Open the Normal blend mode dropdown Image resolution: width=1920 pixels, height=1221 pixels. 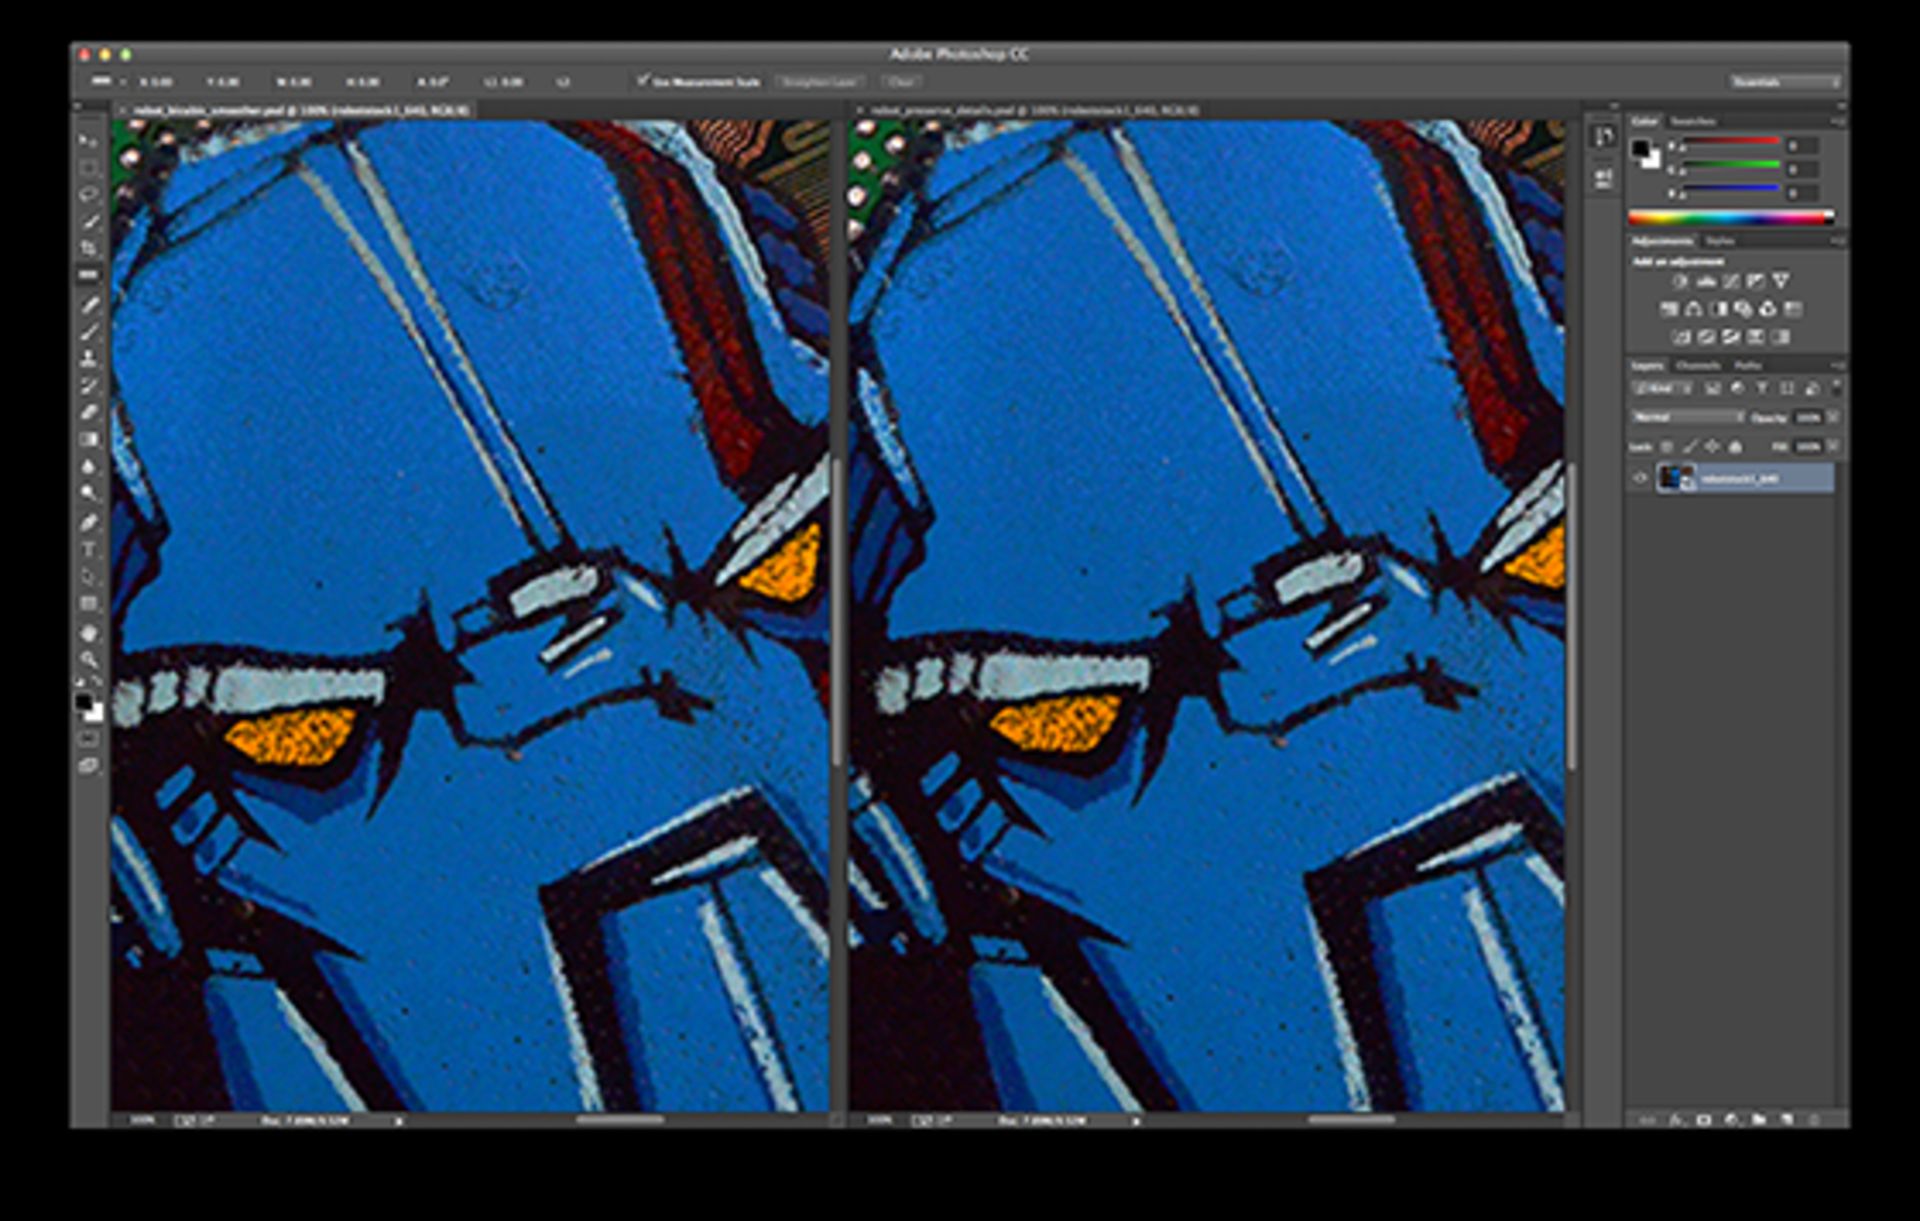pos(1688,417)
